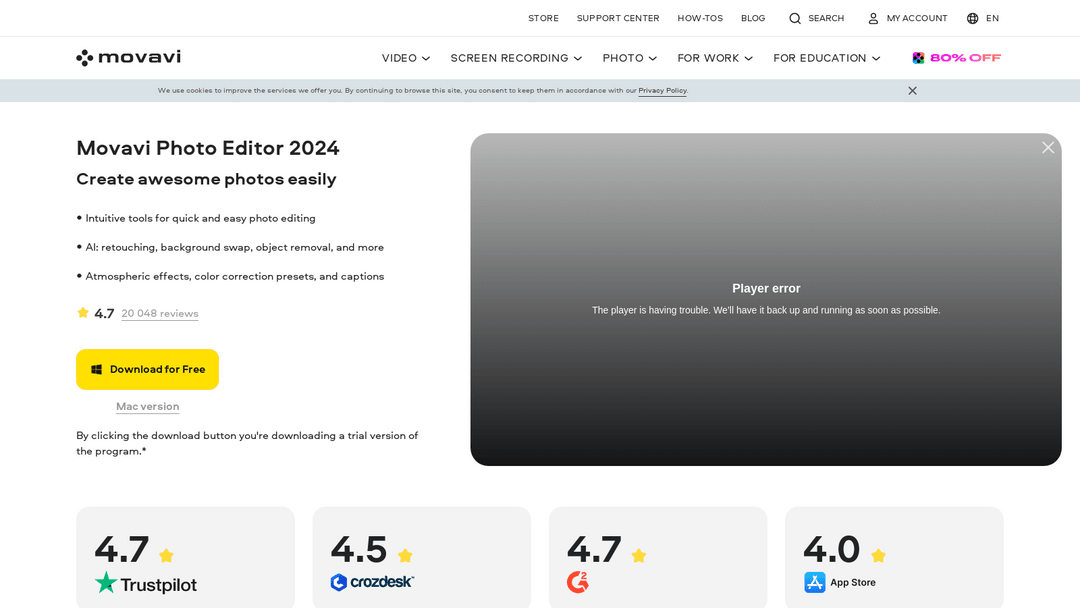
Task: Click the My Account person icon
Action: click(x=873, y=18)
